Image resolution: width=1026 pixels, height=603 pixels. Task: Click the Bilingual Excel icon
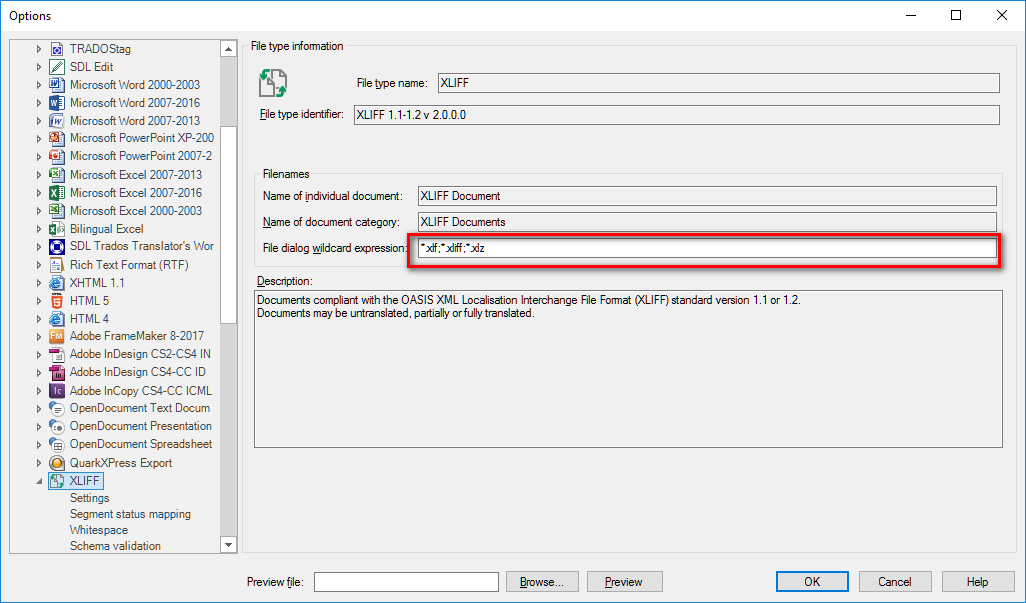(x=57, y=229)
